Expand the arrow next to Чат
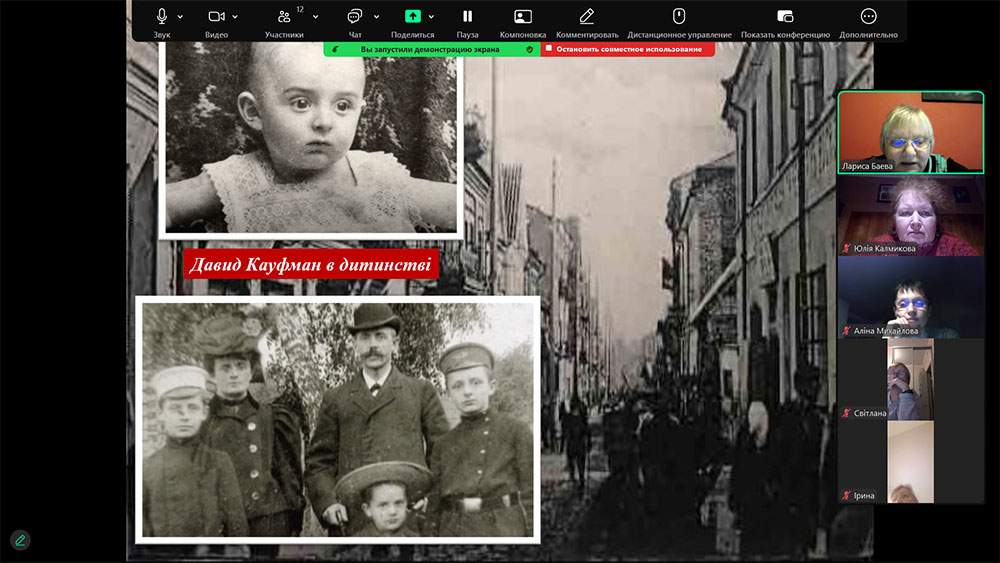The image size is (1000, 563). [377, 17]
